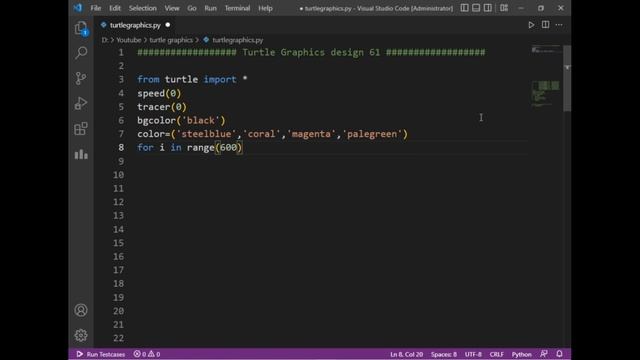
Task: Click line number 12 in the gutter
Action: click(118, 202)
